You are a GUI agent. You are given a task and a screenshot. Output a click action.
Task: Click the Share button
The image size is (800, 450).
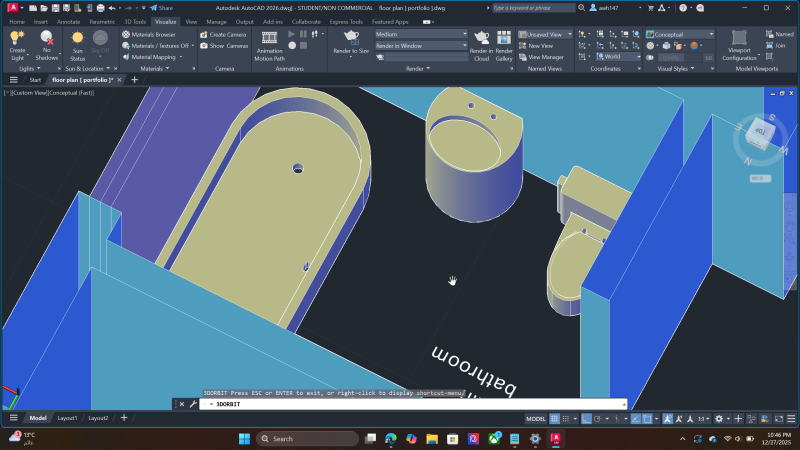(162, 7)
